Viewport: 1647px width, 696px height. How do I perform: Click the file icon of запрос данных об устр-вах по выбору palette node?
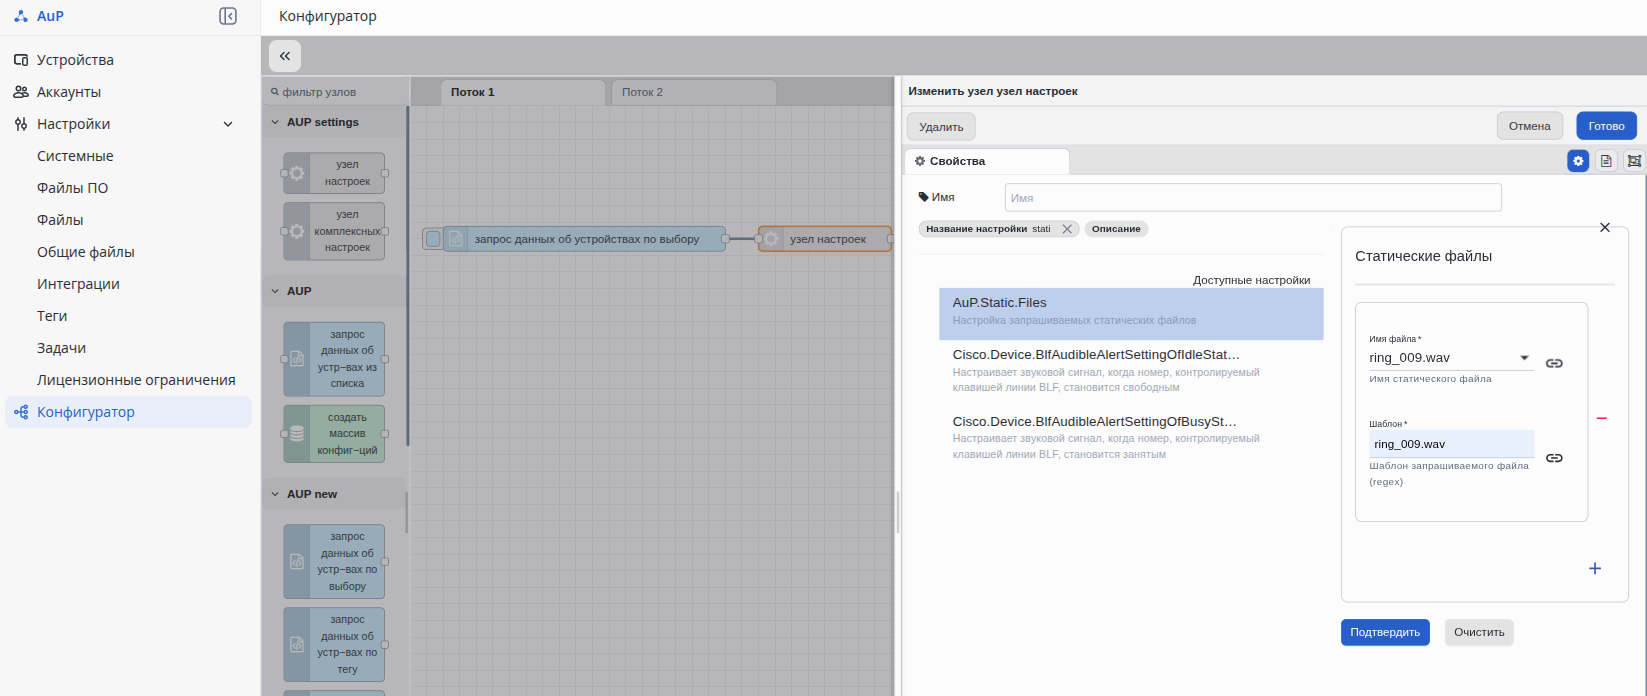coord(297,562)
